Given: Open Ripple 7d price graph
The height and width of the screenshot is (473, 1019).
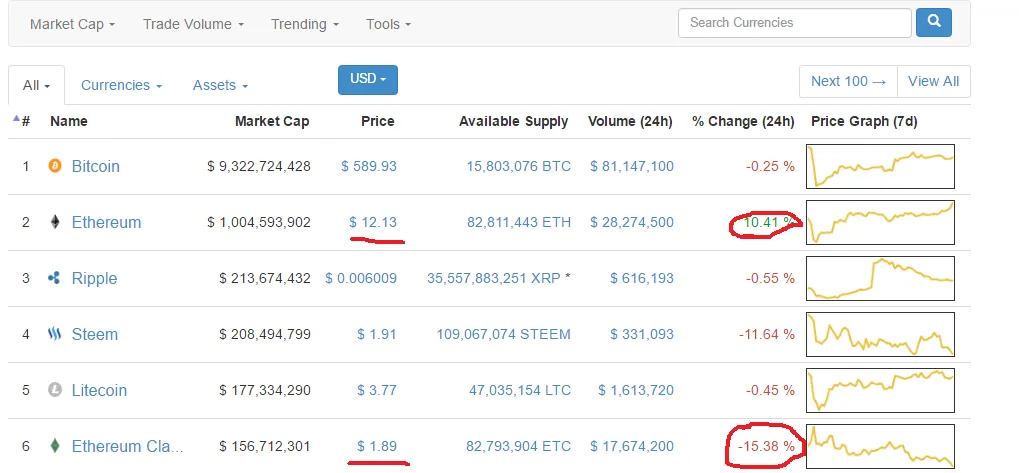Looking at the screenshot, I should (x=880, y=278).
